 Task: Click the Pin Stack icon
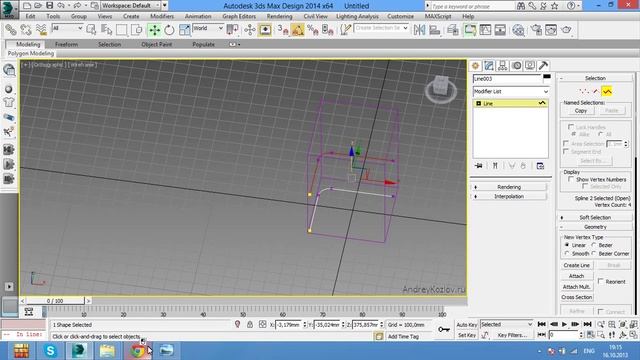[x=479, y=166]
